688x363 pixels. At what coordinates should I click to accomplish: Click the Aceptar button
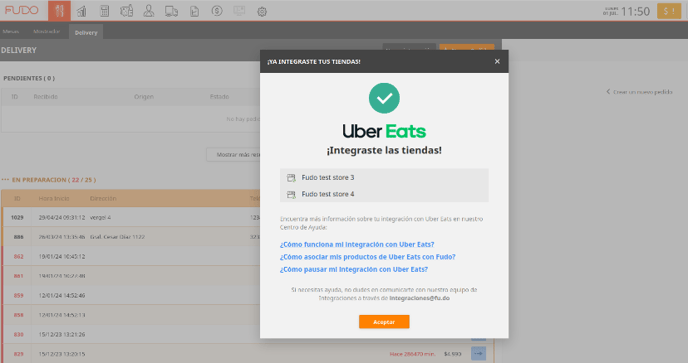384,322
